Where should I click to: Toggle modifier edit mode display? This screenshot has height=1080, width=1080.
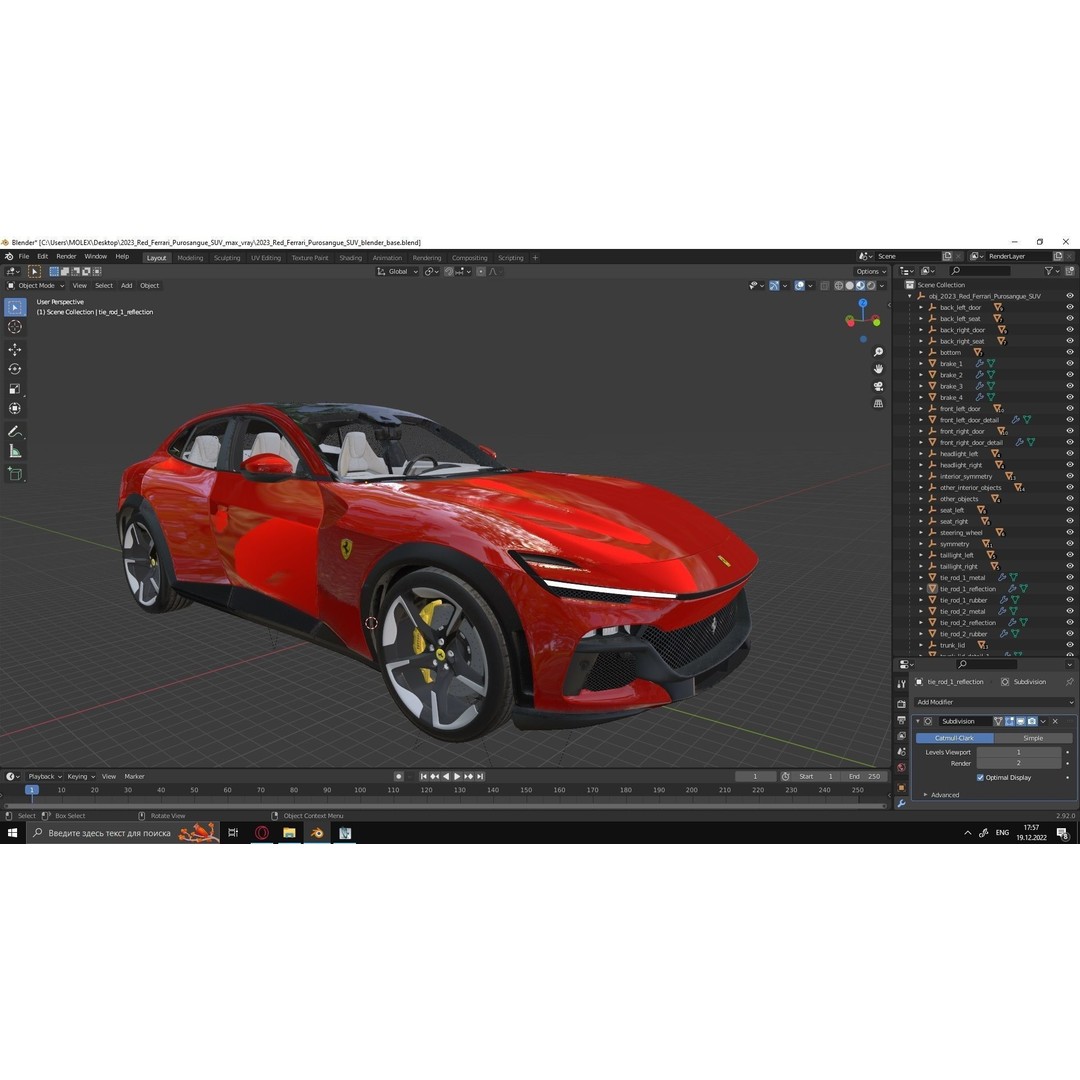tap(1009, 721)
